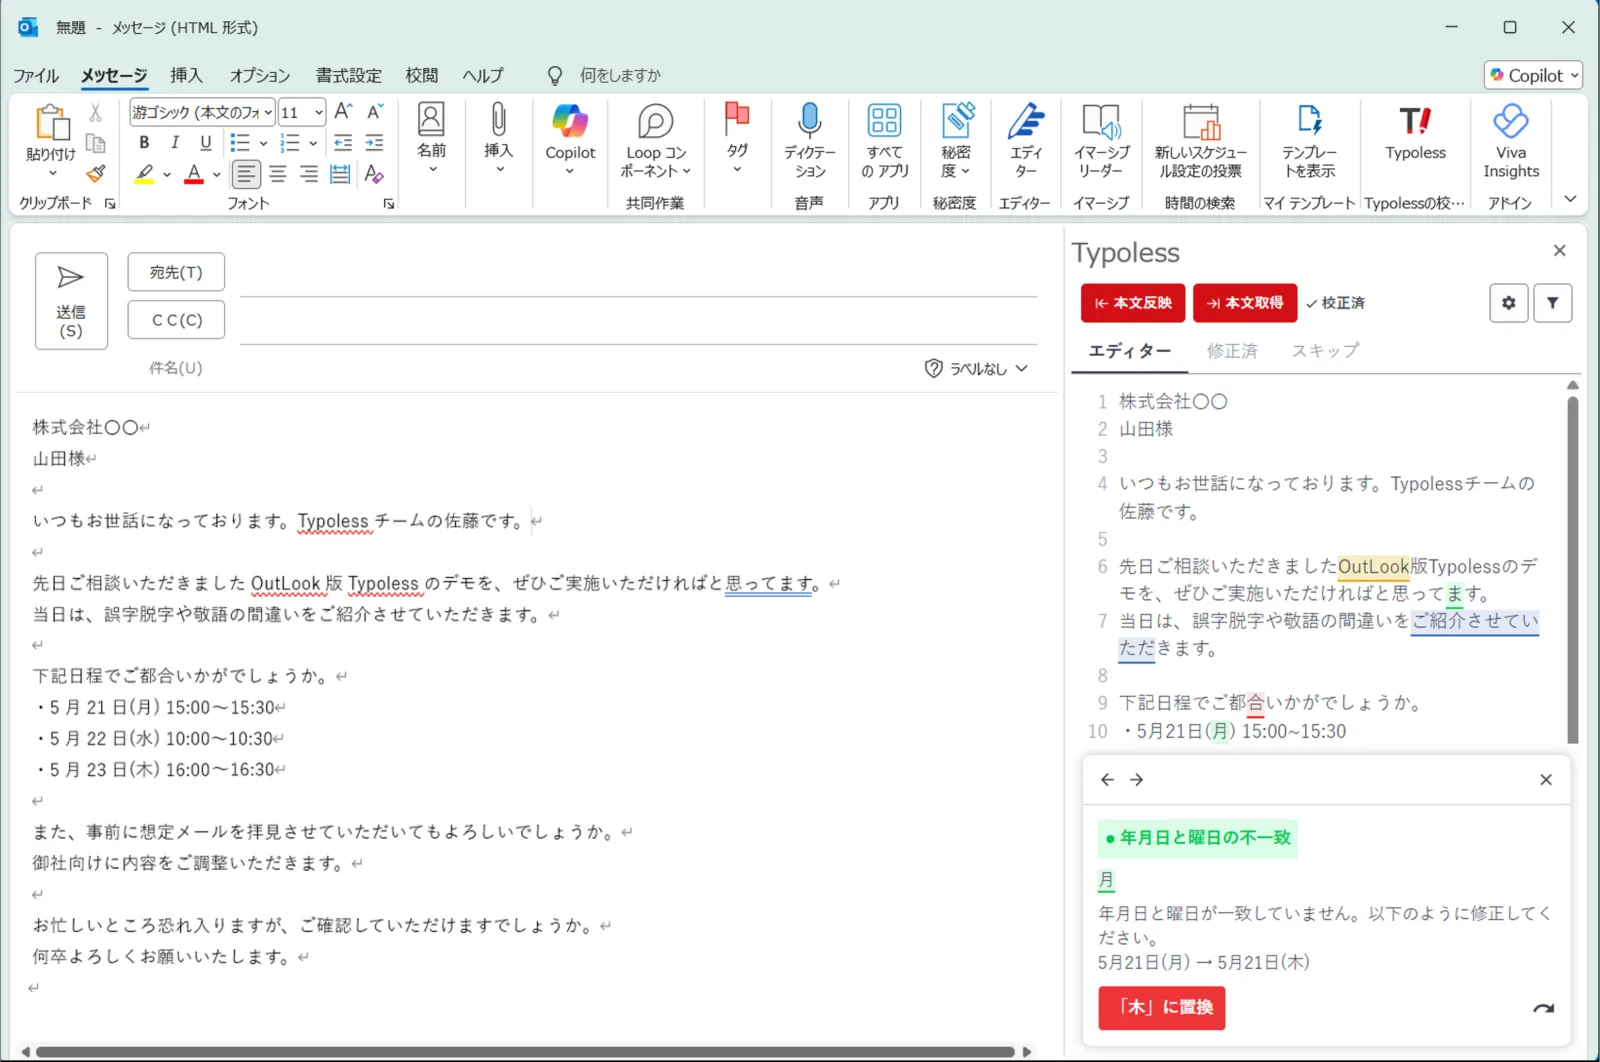The width and height of the screenshot is (1600, 1062).
Task: Open All Apps (すべてのアプリ)
Action: coord(884,141)
